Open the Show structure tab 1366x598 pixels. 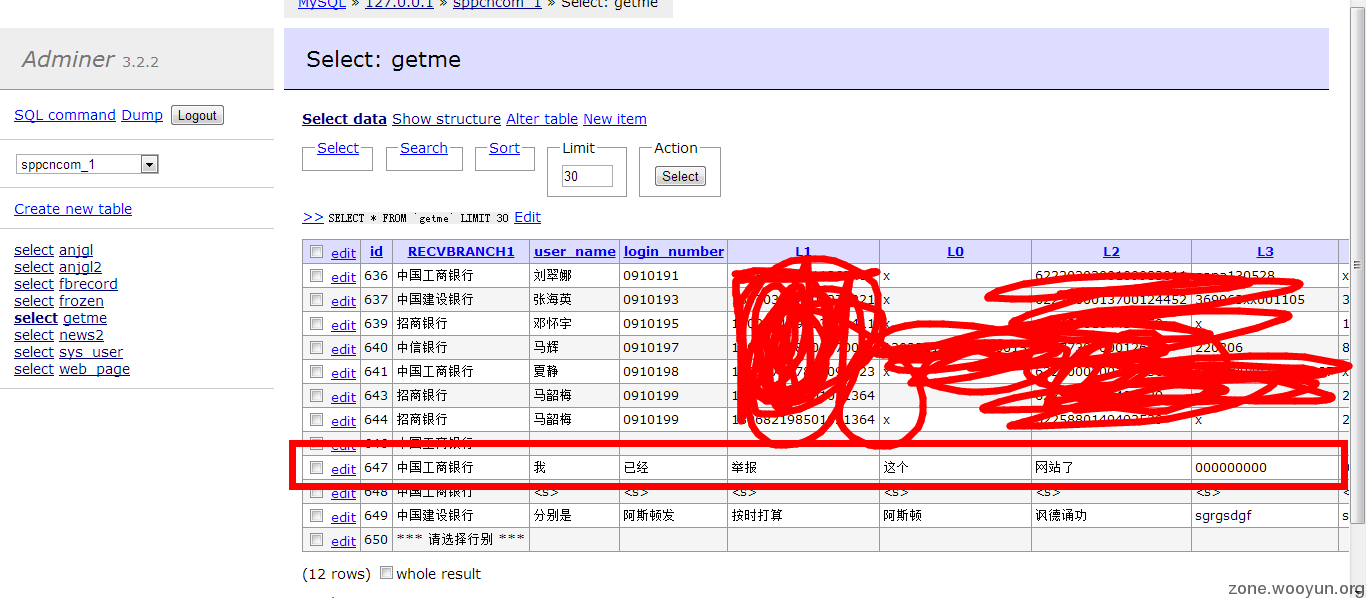(446, 119)
